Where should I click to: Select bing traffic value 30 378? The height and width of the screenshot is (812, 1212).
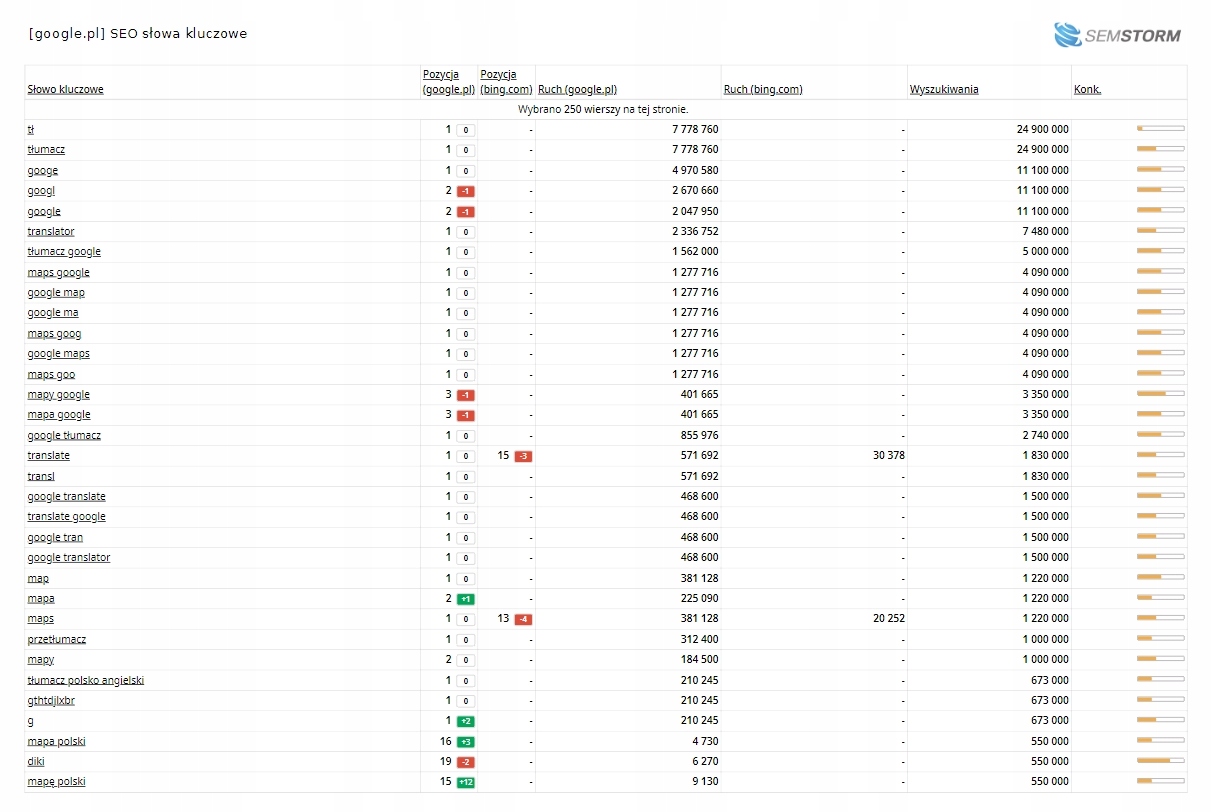point(887,456)
